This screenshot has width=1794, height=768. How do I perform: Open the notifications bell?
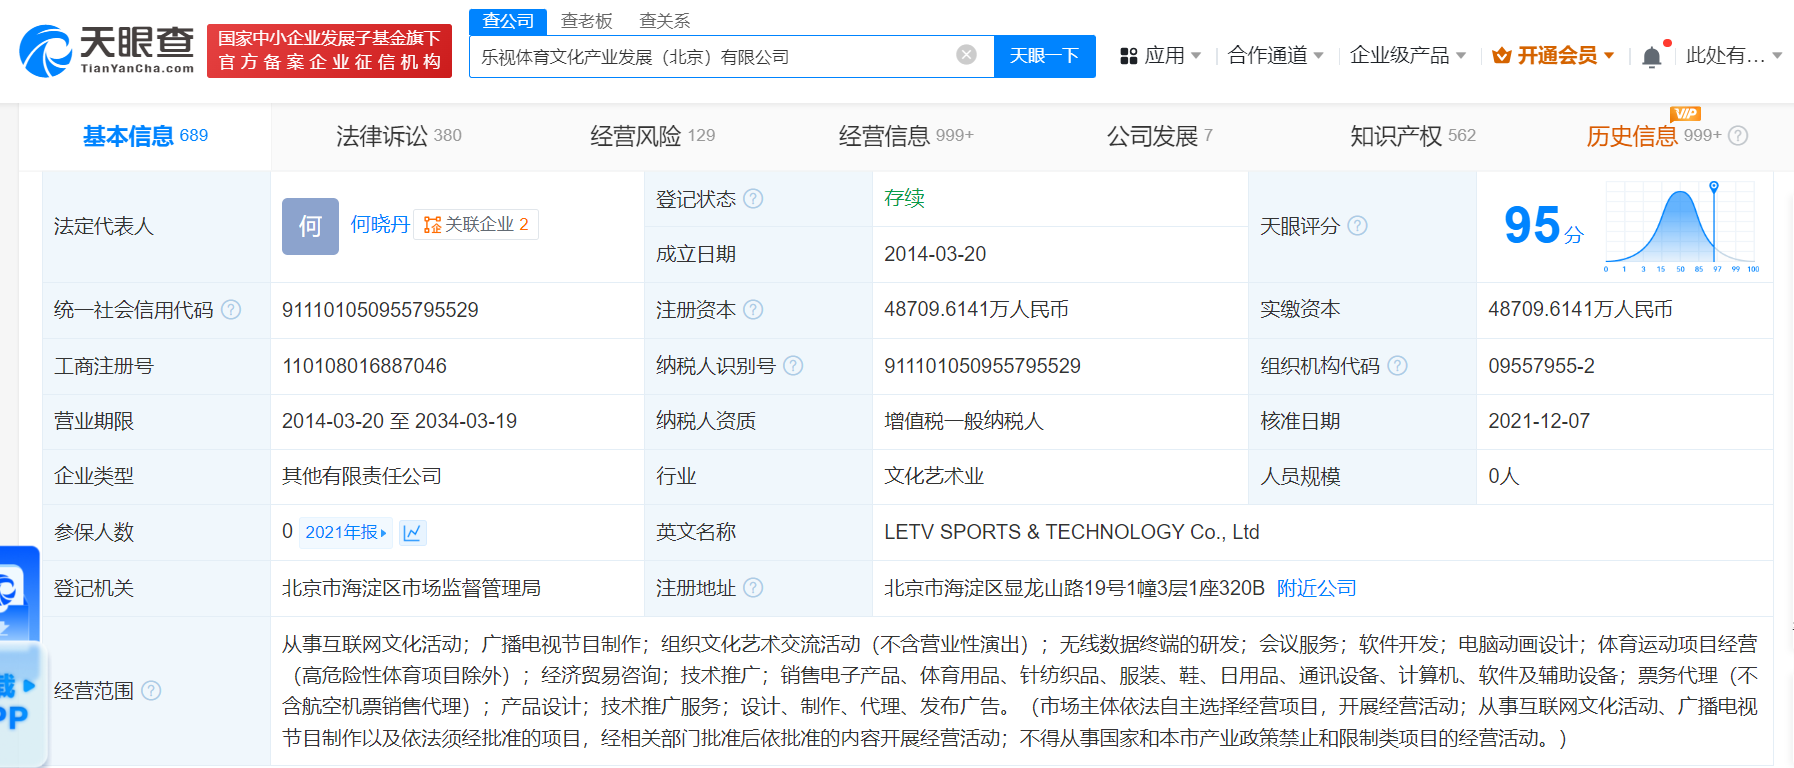(x=1652, y=56)
